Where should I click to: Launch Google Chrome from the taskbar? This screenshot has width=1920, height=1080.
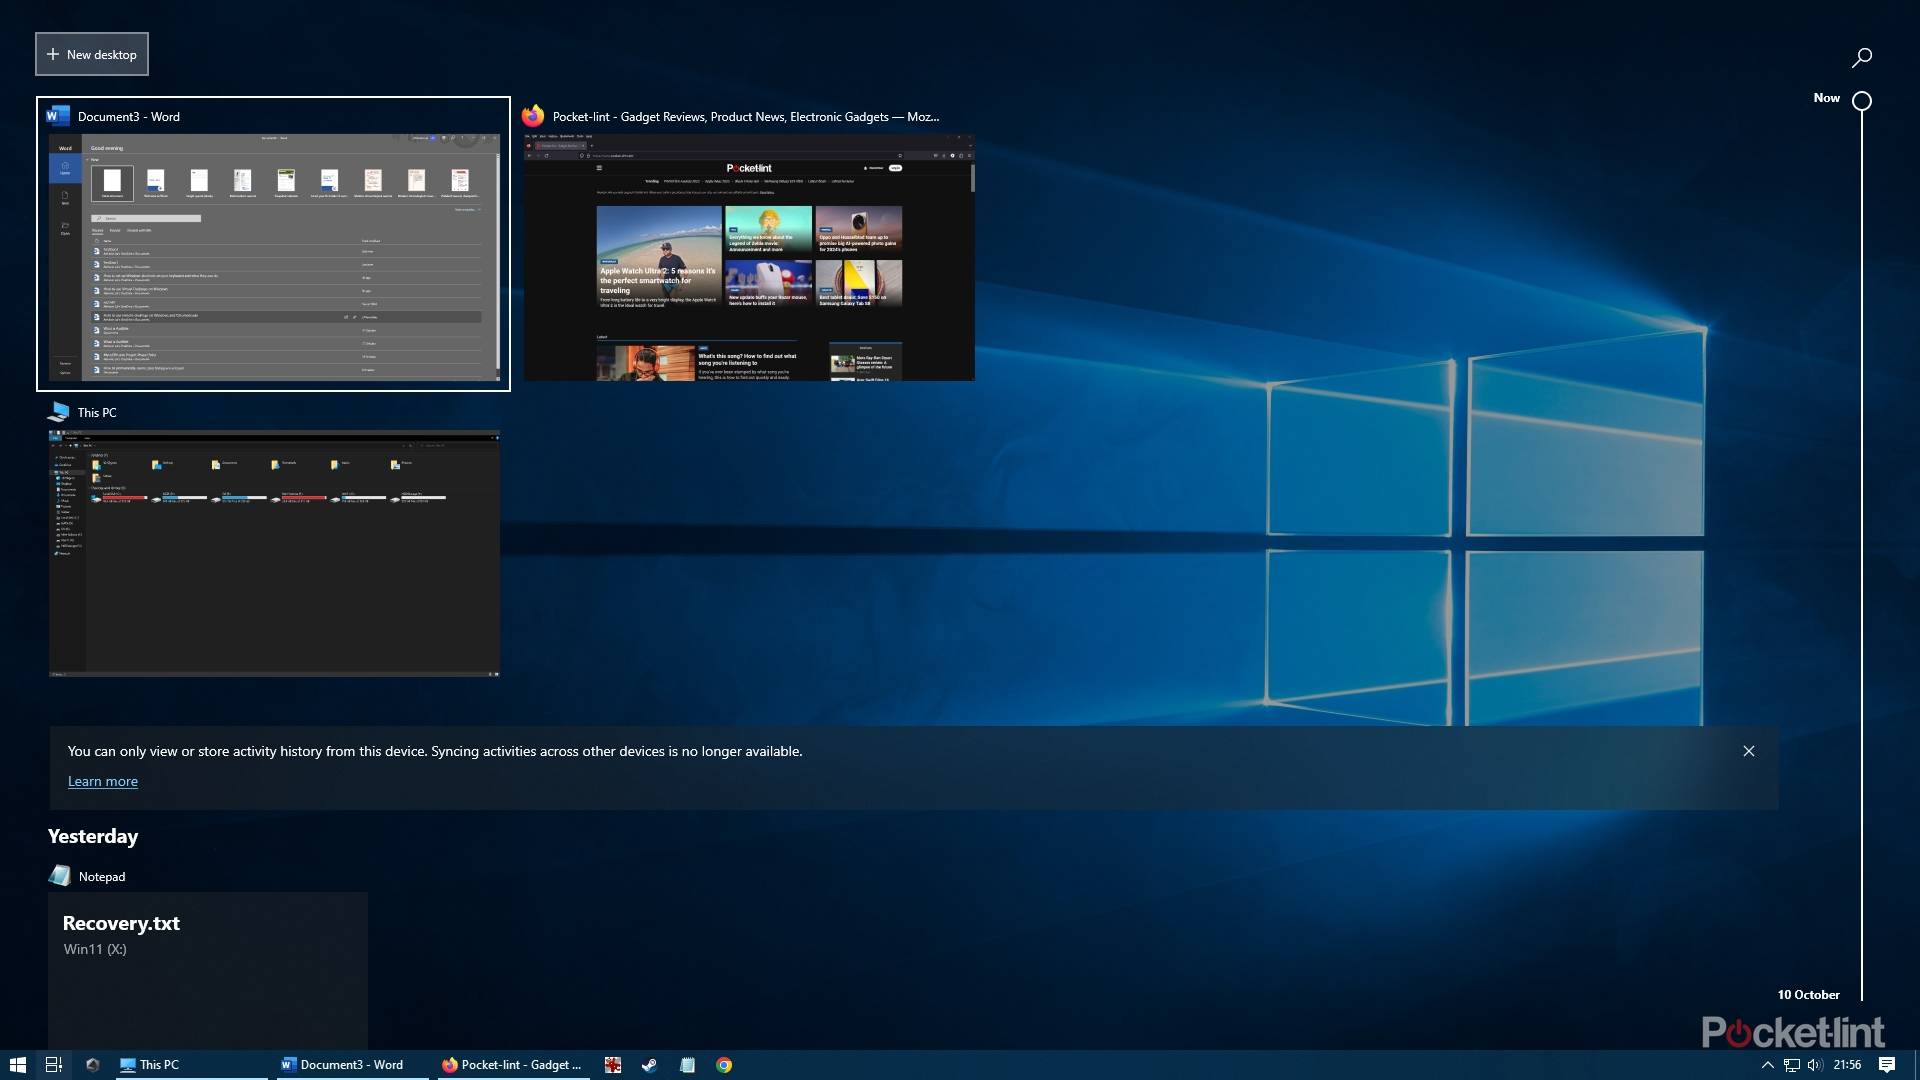(x=724, y=1065)
